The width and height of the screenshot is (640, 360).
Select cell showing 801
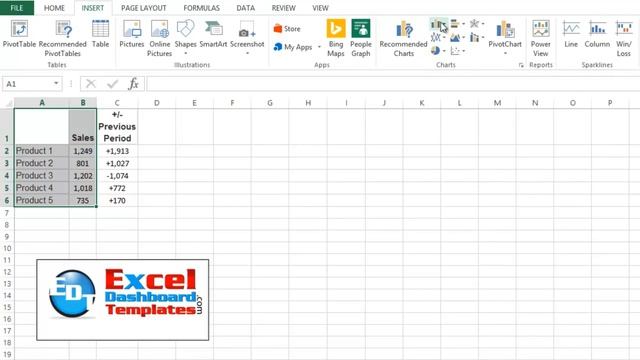click(x=83, y=163)
